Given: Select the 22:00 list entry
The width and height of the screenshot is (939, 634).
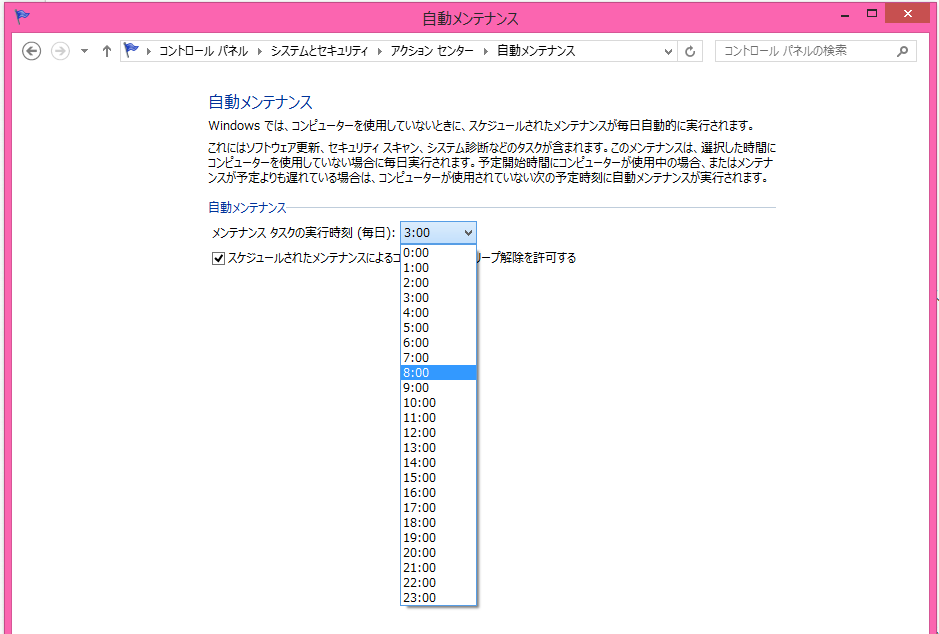Looking at the screenshot, I should [438, 582].
